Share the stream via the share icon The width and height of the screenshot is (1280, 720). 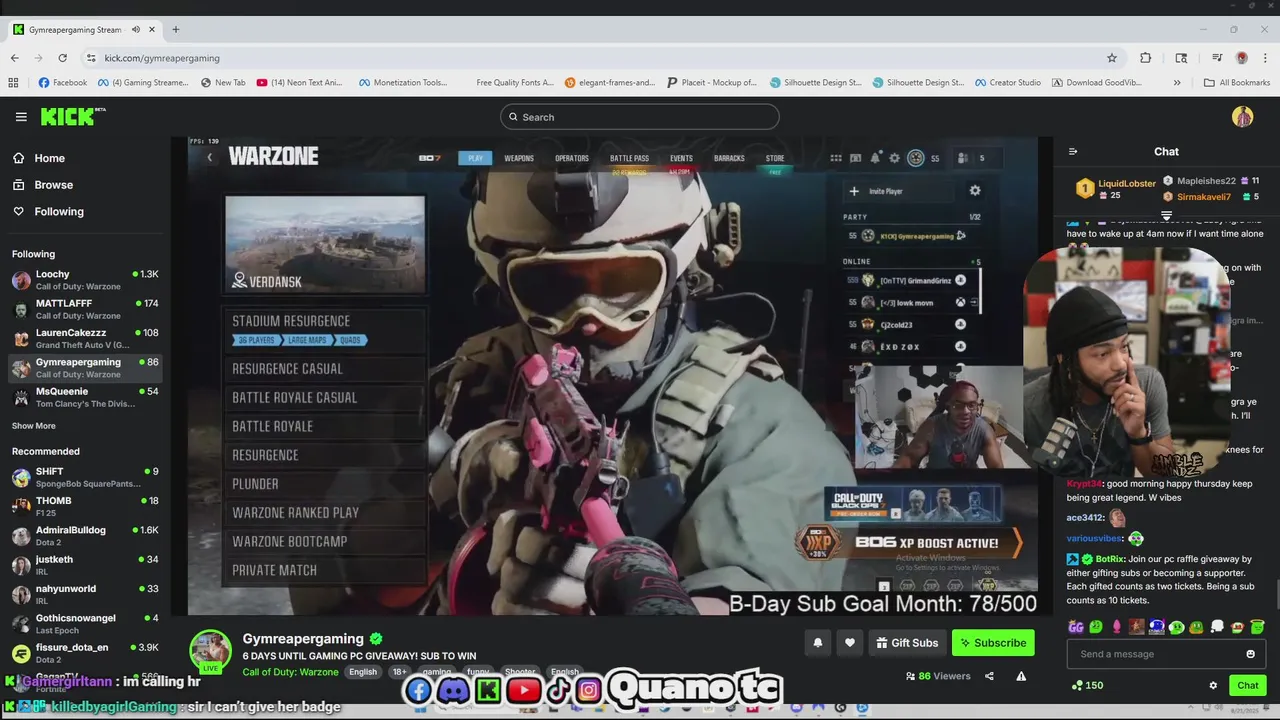click(x=989, y=676)
